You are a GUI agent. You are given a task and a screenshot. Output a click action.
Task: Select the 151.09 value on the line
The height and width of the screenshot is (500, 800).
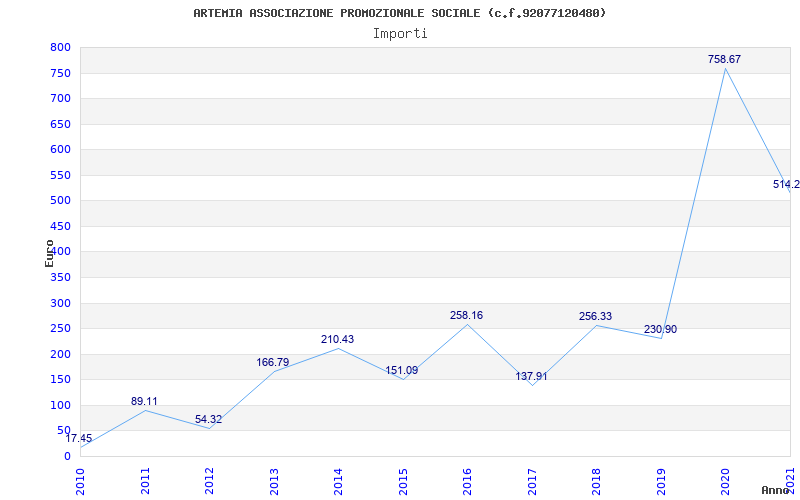point(402,371)
